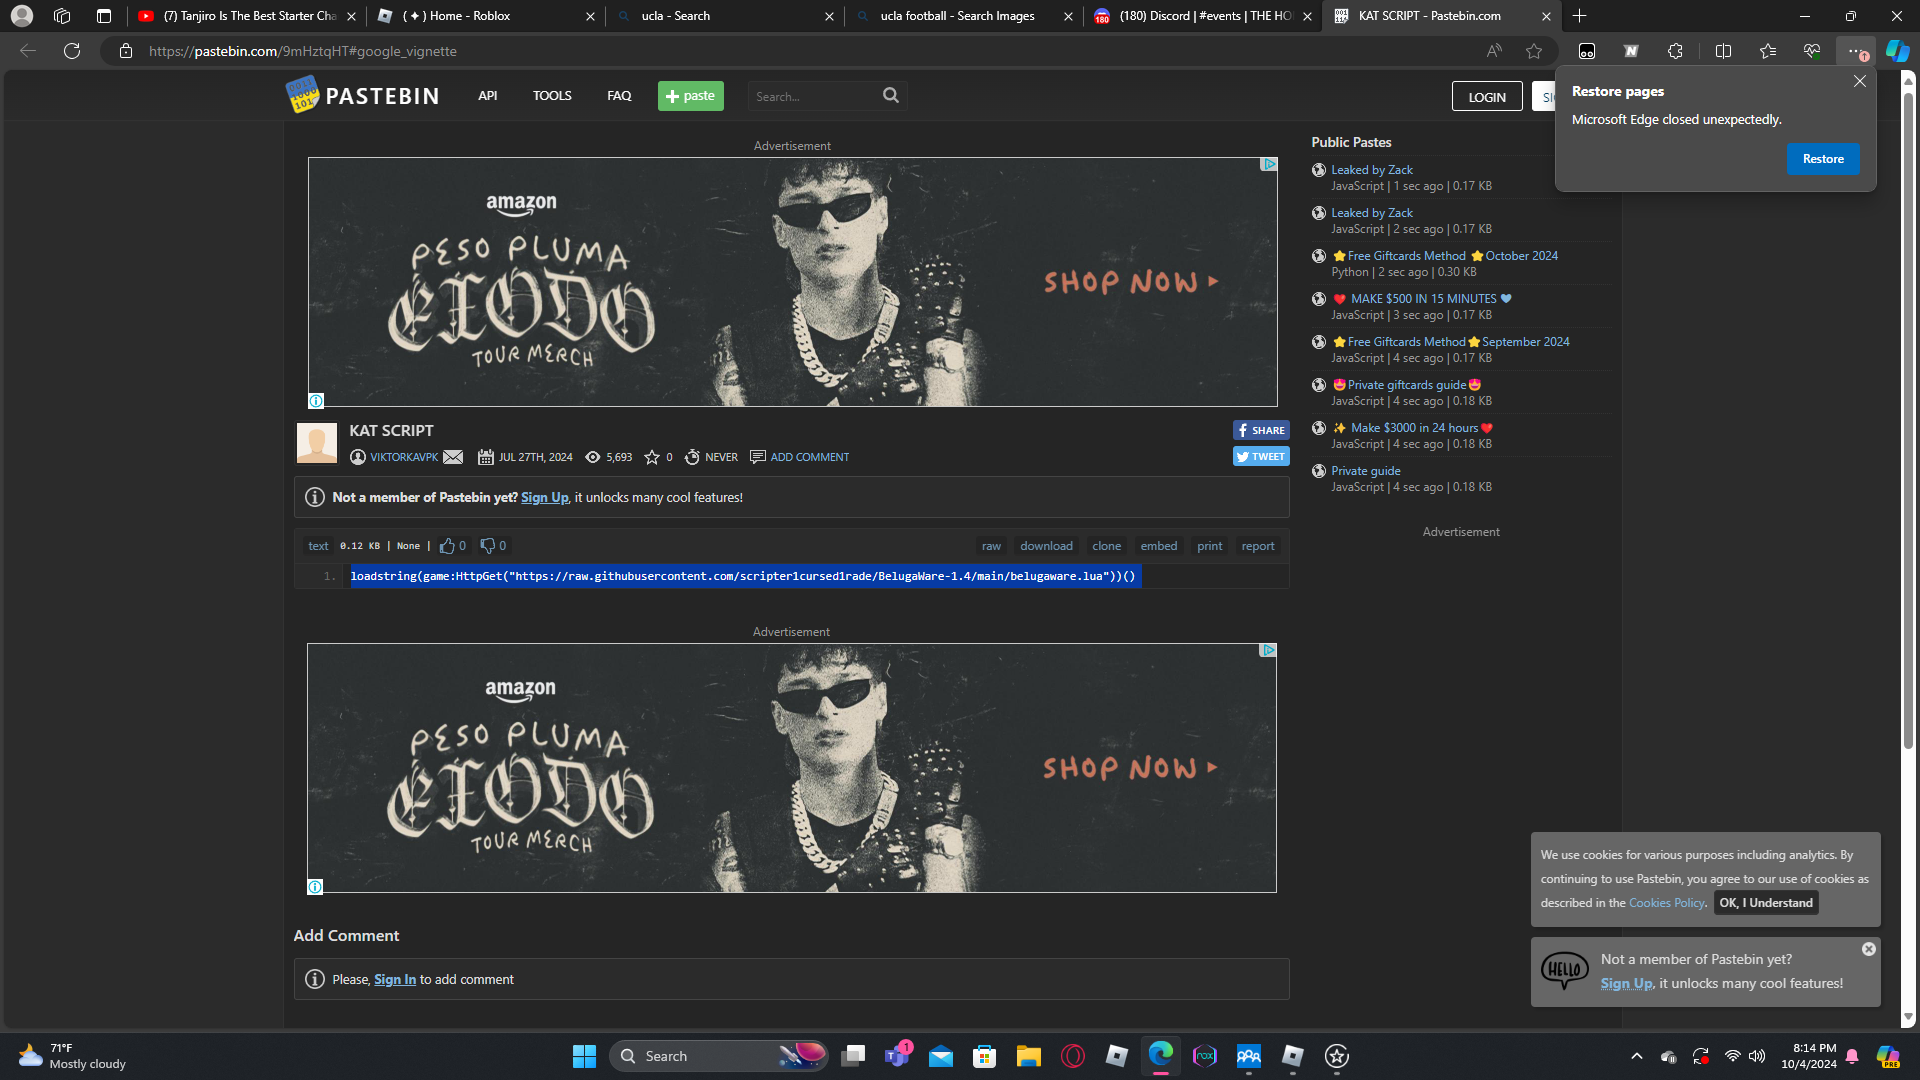Open the TOOLS menu item
The width and height of the screenshot is (1920, 1080).
552,96
